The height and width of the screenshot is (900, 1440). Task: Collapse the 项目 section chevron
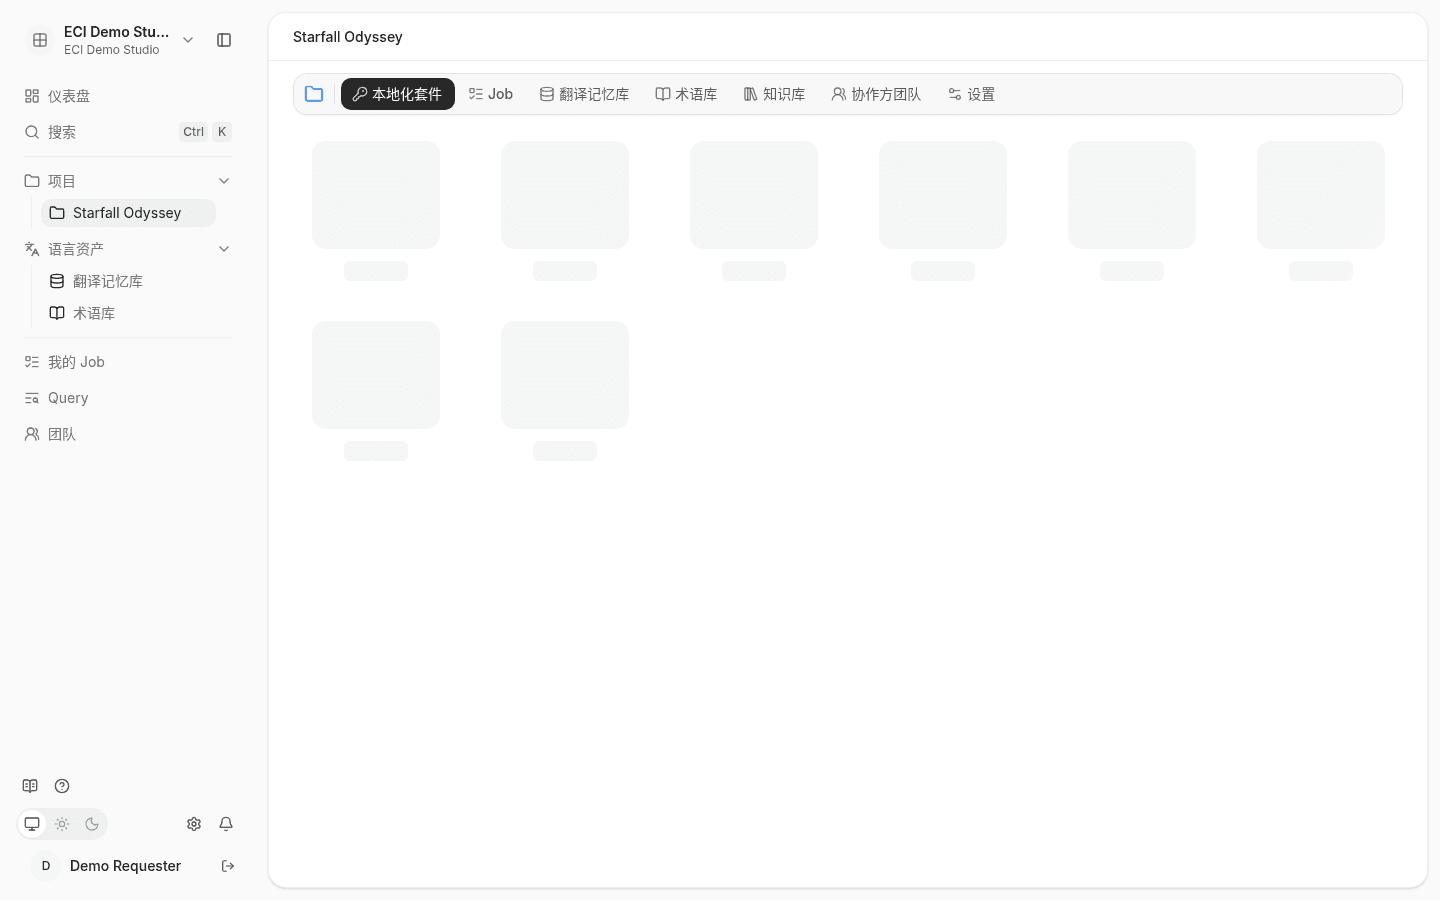224,181
